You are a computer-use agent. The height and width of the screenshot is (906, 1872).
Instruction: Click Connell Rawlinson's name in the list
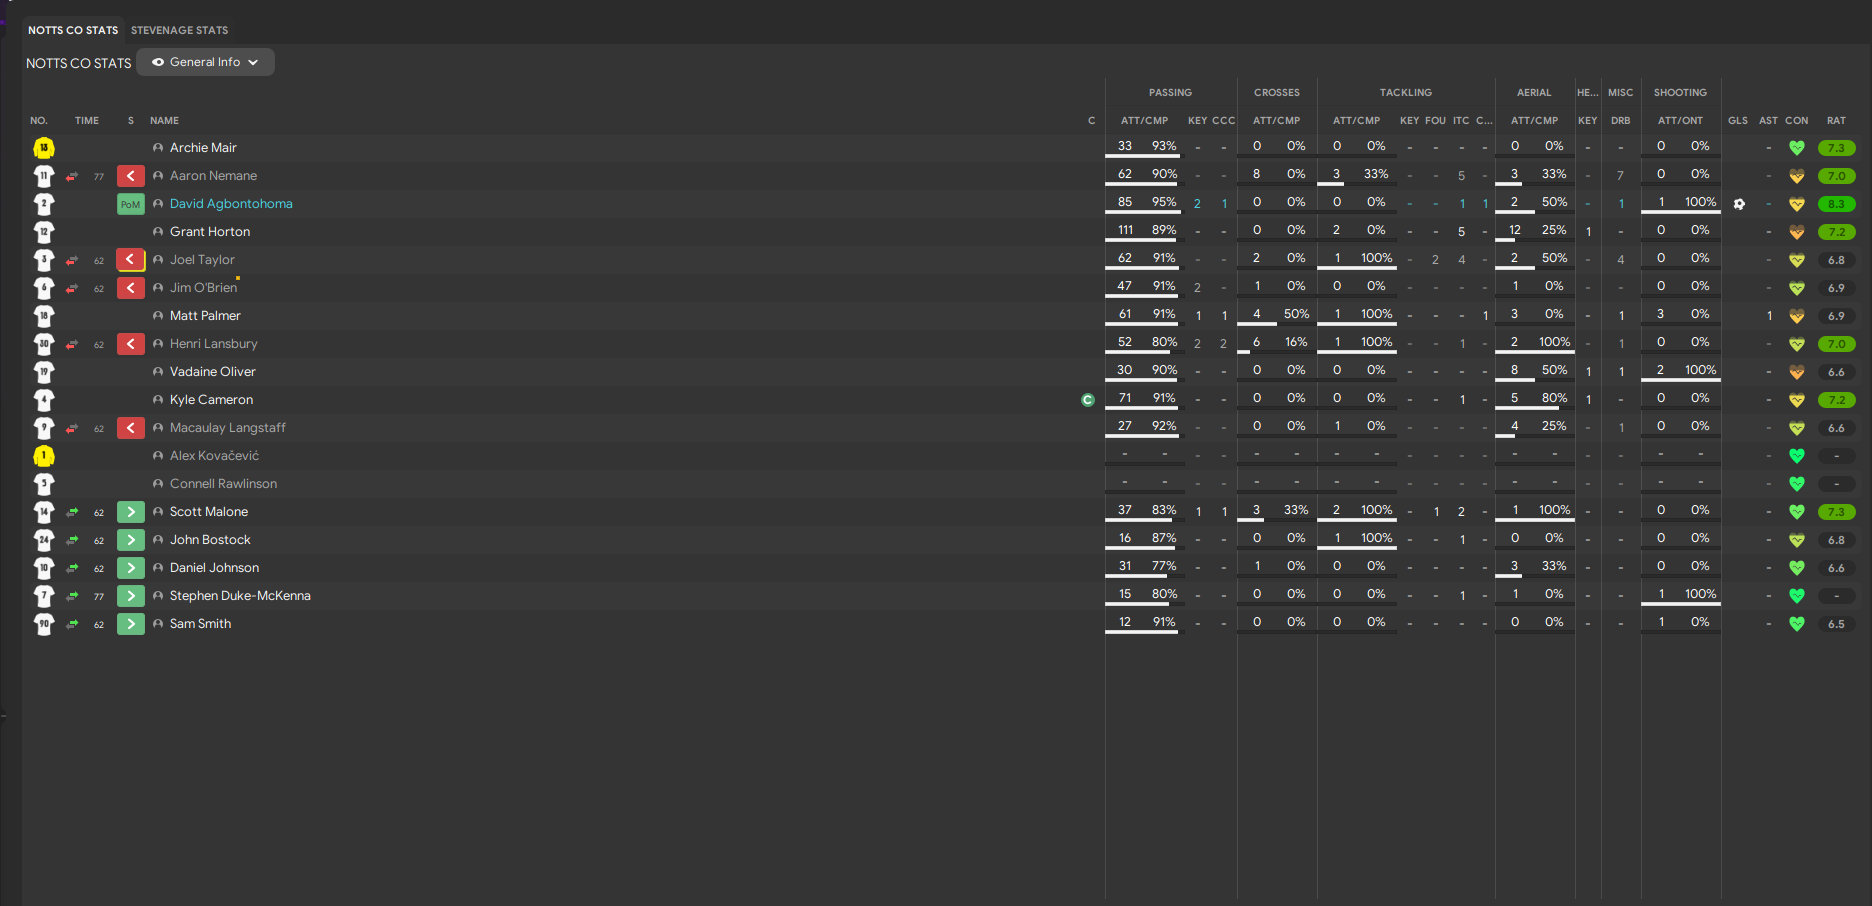click(x=223, y=484)
